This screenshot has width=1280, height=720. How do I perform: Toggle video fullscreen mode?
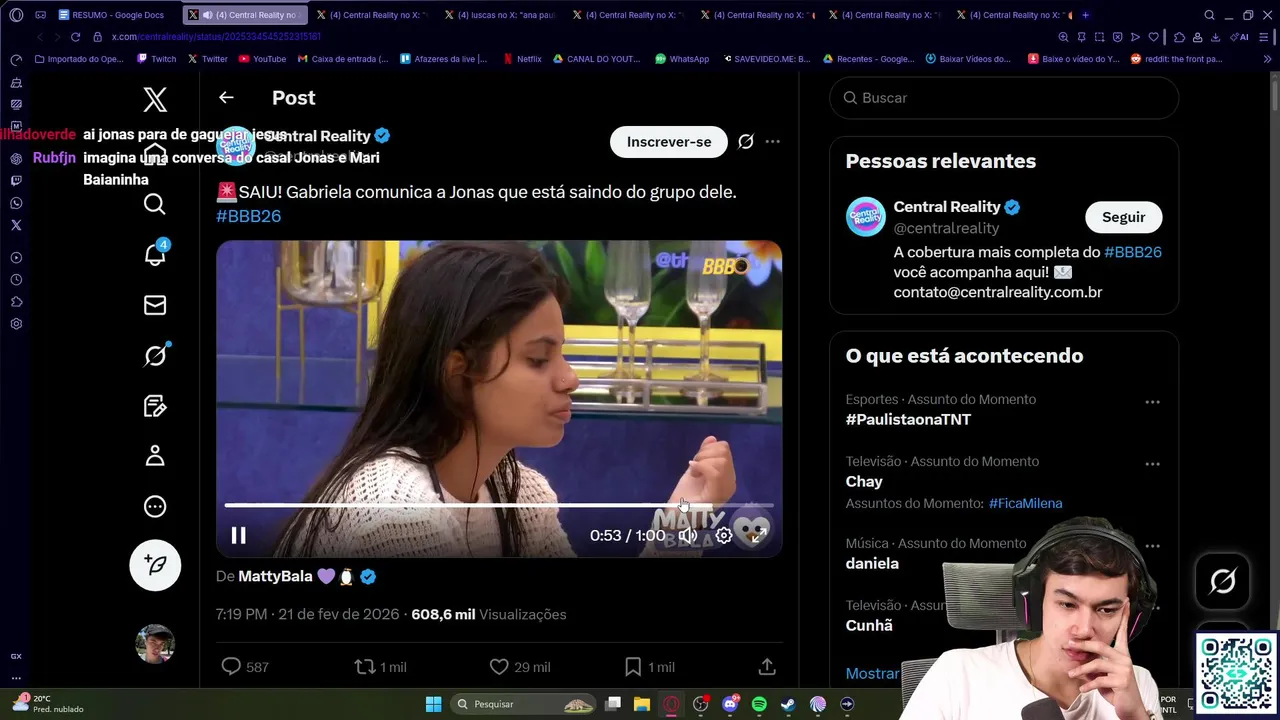tap(758, 536)
